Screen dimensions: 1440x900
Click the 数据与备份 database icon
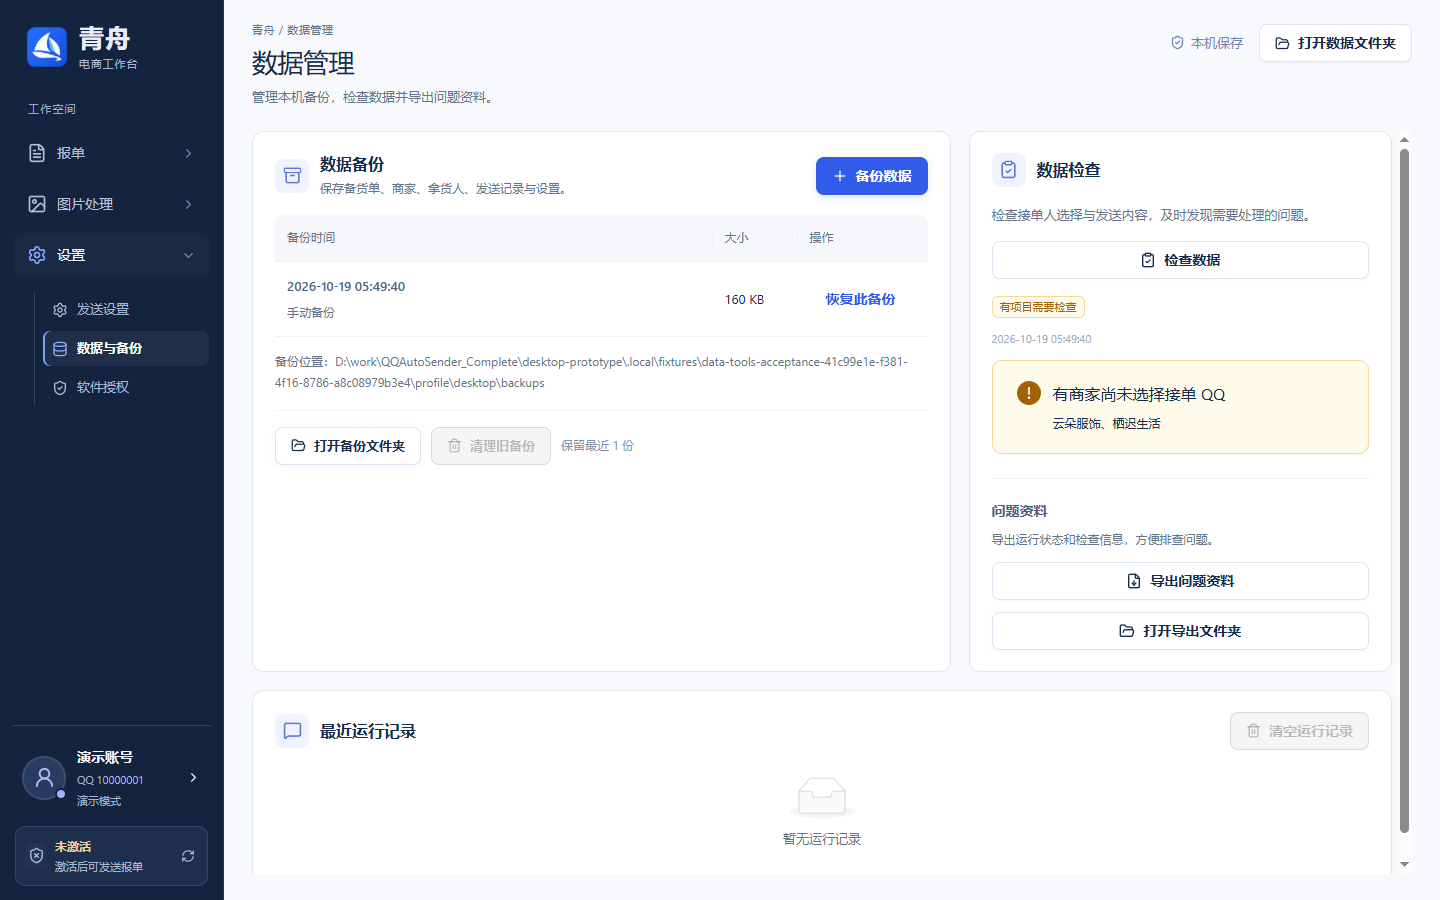pyautogui.click(x=60, y=349)
